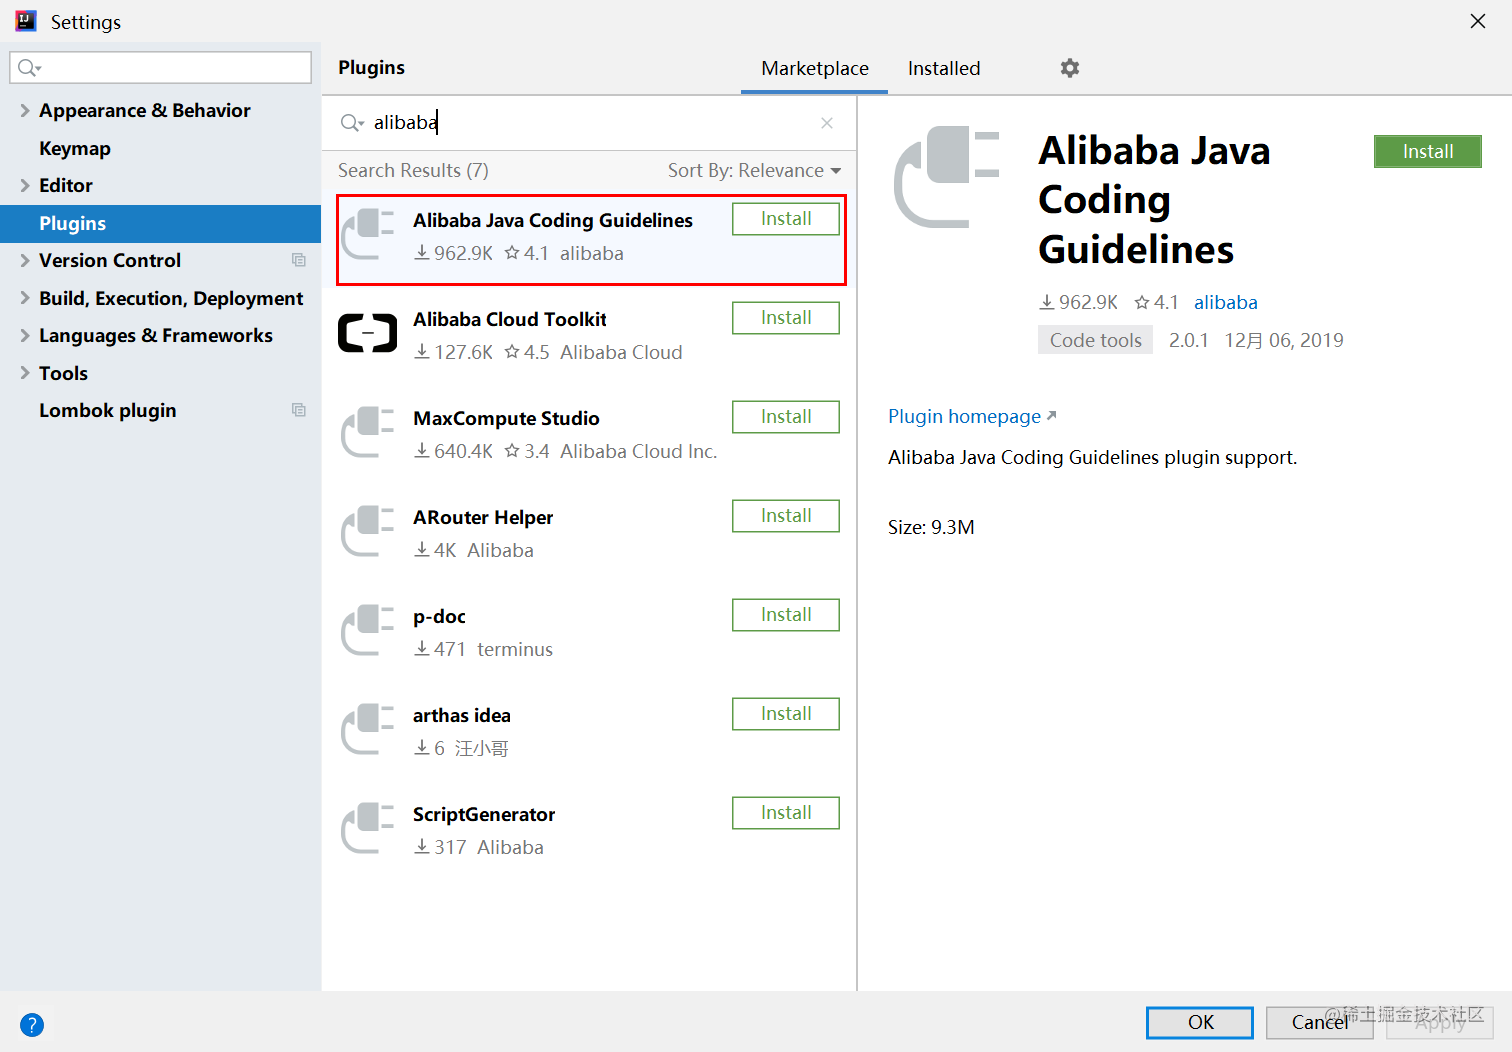
Task: Click the OK button
Action: 1200,1022
